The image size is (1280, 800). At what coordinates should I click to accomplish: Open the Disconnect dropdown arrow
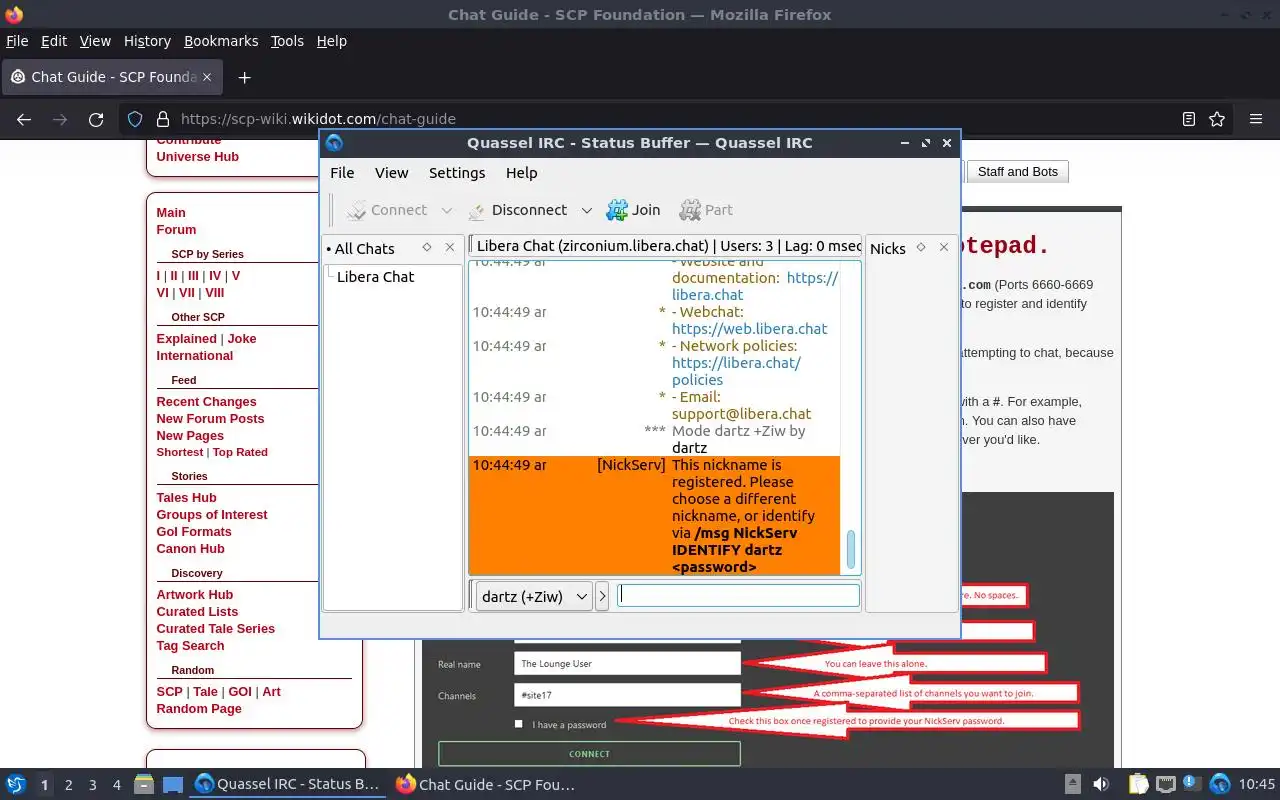pos(586,210)
